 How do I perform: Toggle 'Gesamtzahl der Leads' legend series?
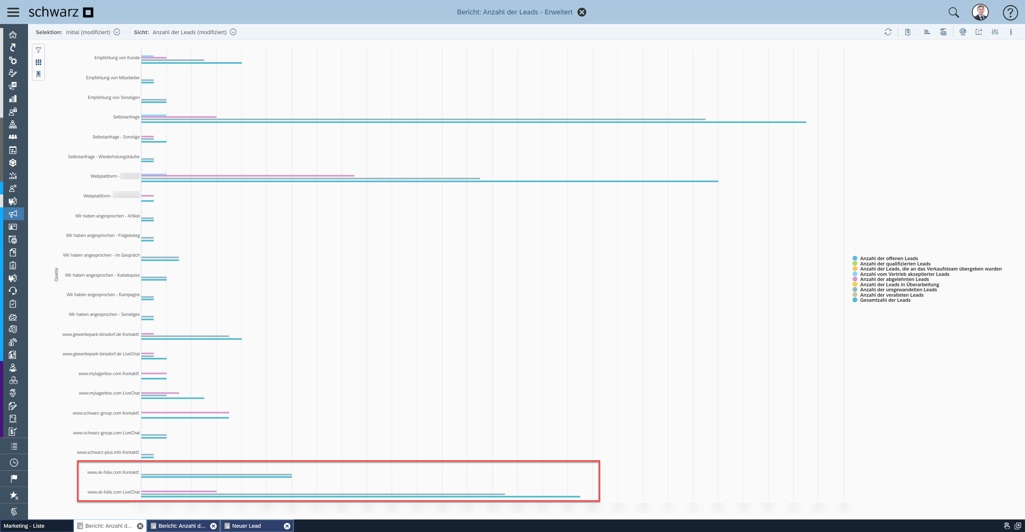click(x=884, y=300)
